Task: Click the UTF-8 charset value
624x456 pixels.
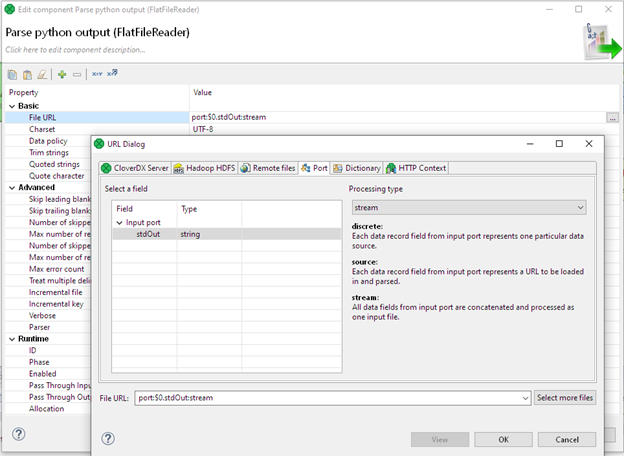Action: [x=203, y=129]
